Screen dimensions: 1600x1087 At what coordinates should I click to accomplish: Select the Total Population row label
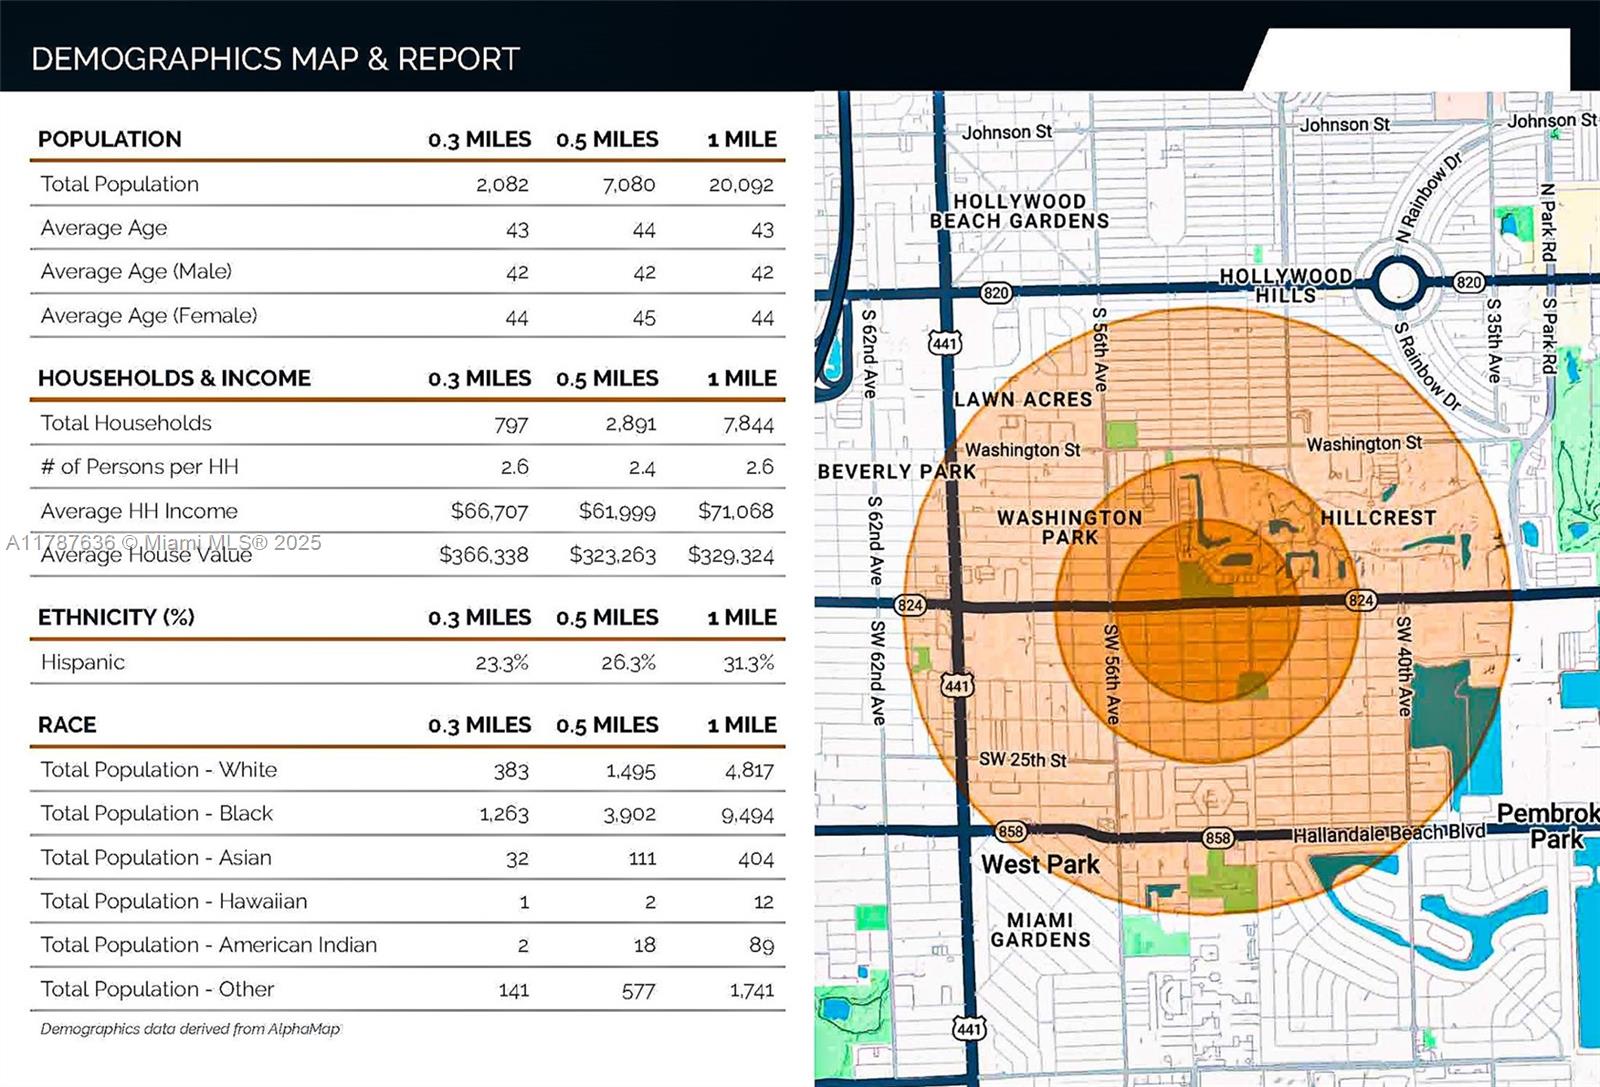point(120,184)
